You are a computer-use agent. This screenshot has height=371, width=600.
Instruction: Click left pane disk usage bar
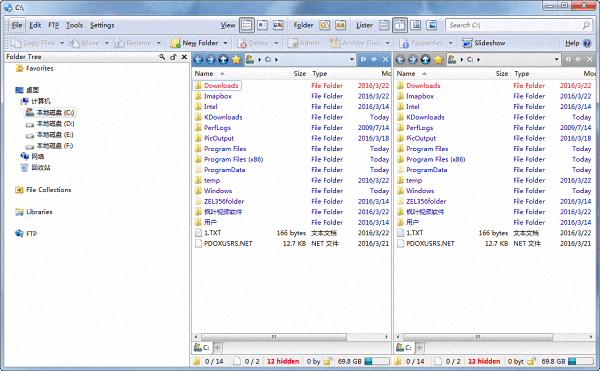(377, 361)
